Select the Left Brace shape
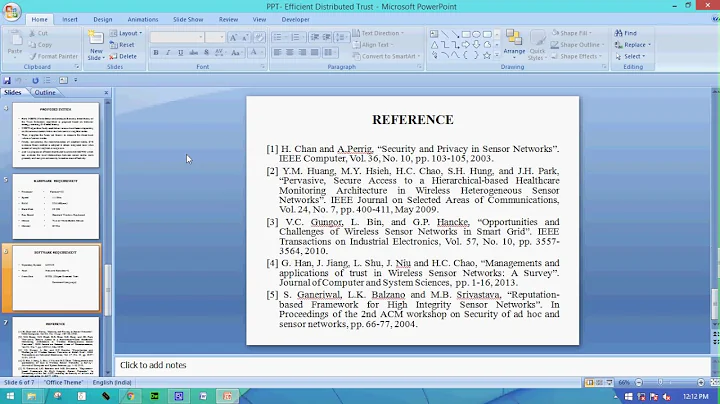The height and width of the screenshot is (404, 720). [466, 56]
